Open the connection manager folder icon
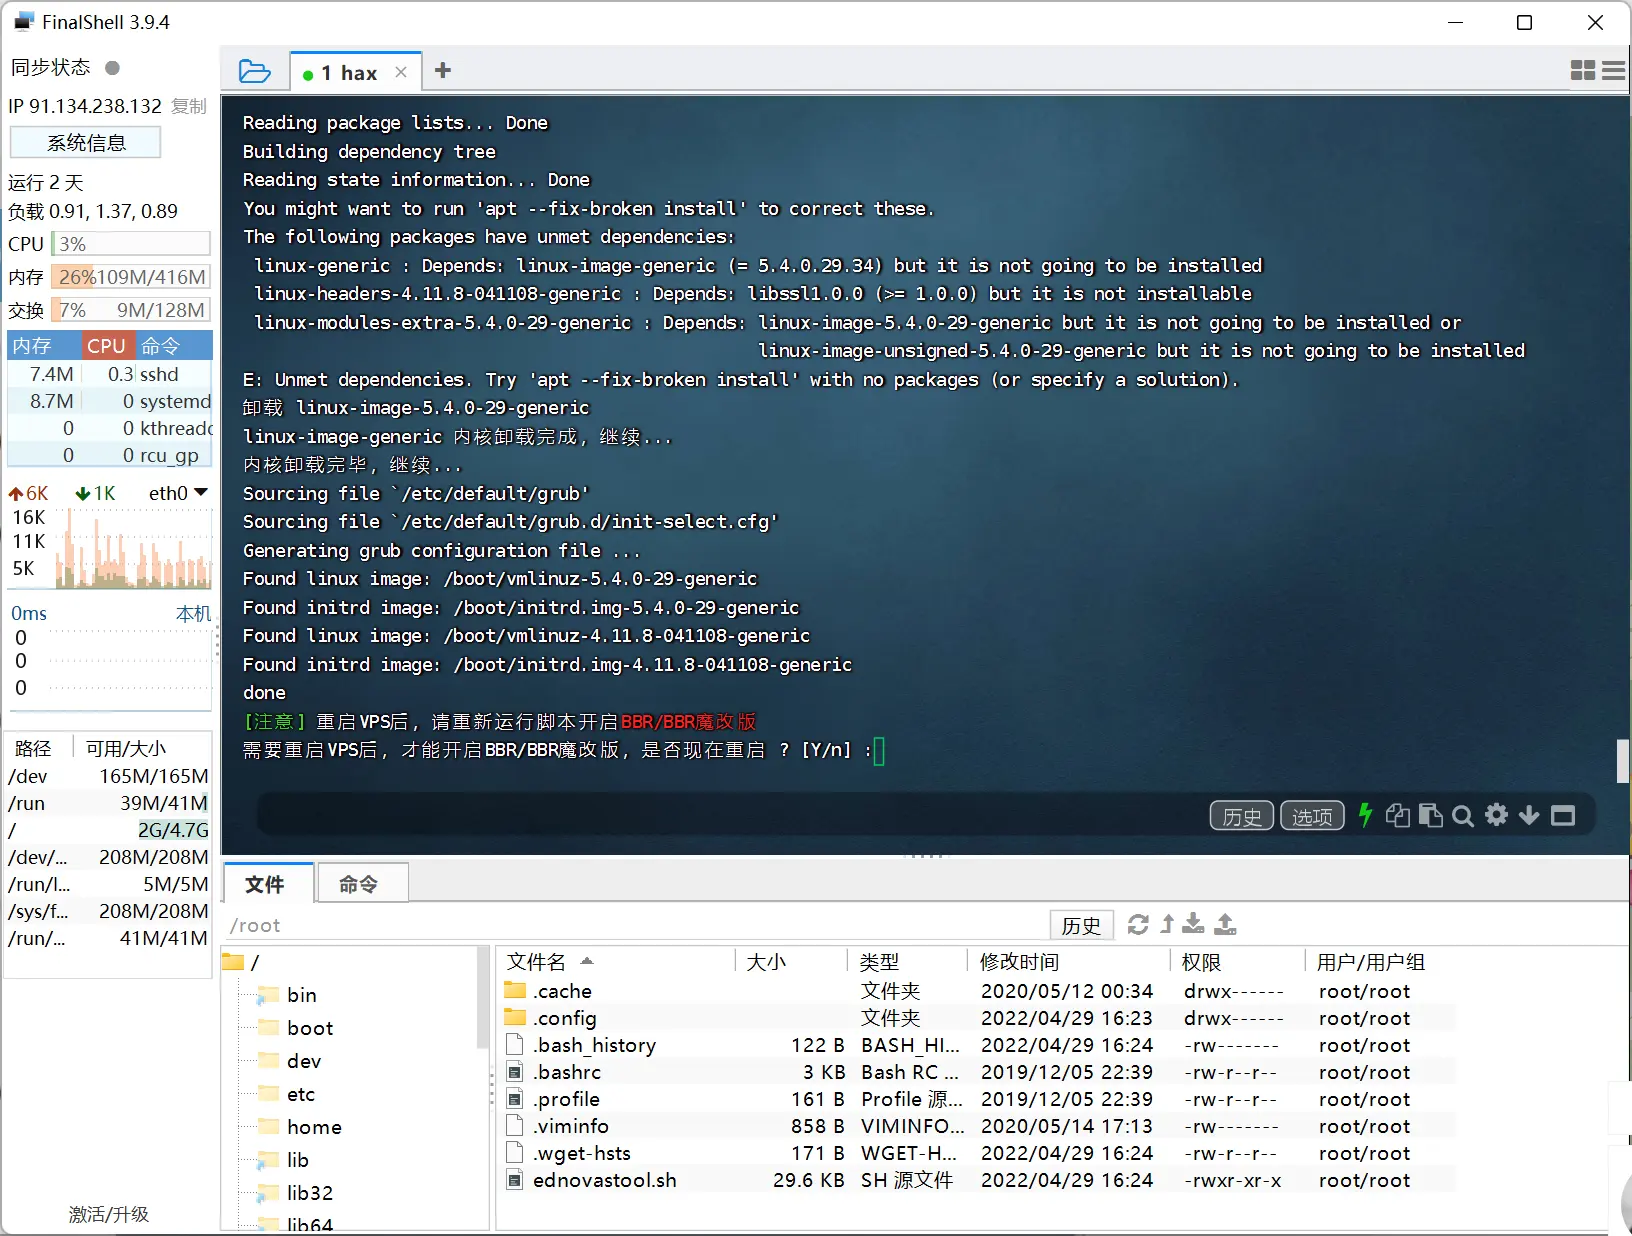The image size is (1632, 1236). 255,71
